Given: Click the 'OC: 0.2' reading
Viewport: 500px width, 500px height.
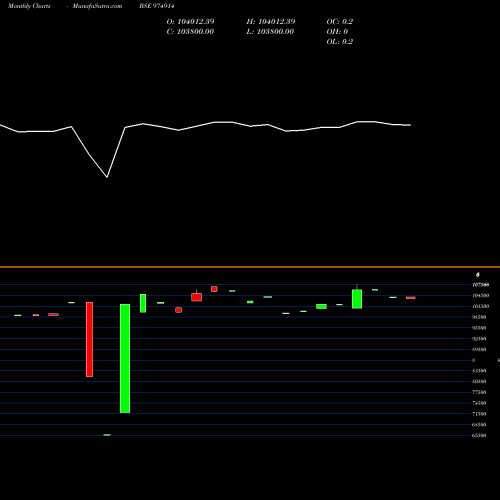Looking at the screenshot, I should [x=340, y=22].
